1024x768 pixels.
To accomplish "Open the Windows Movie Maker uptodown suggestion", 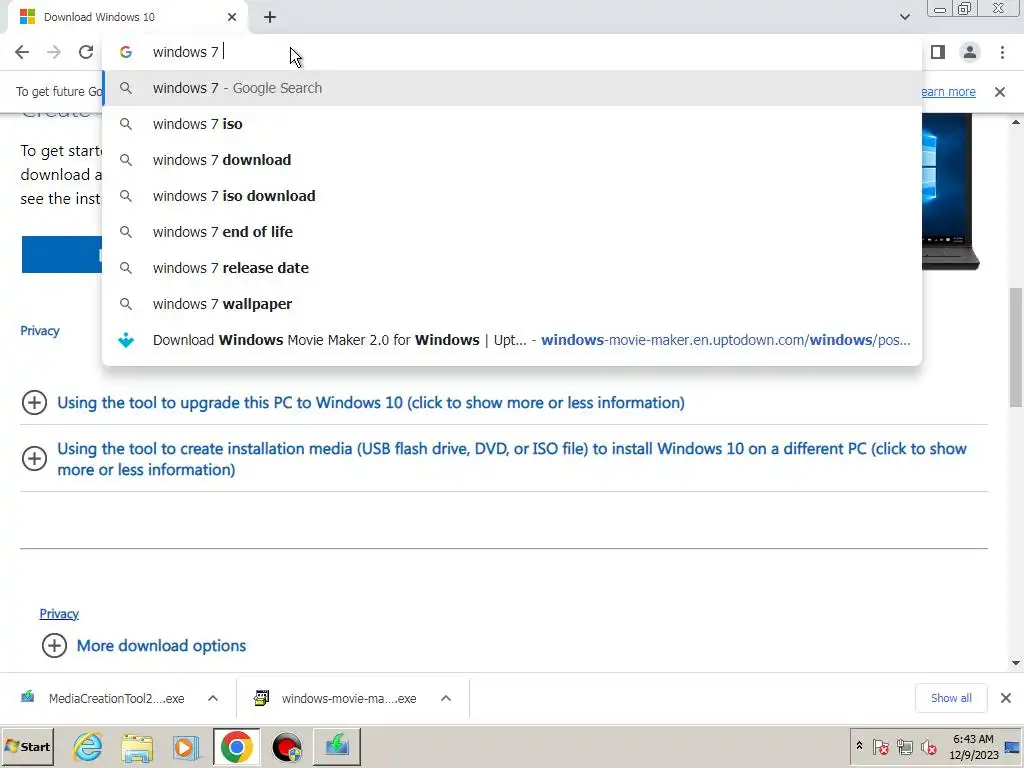I will (x=512, y=340).
